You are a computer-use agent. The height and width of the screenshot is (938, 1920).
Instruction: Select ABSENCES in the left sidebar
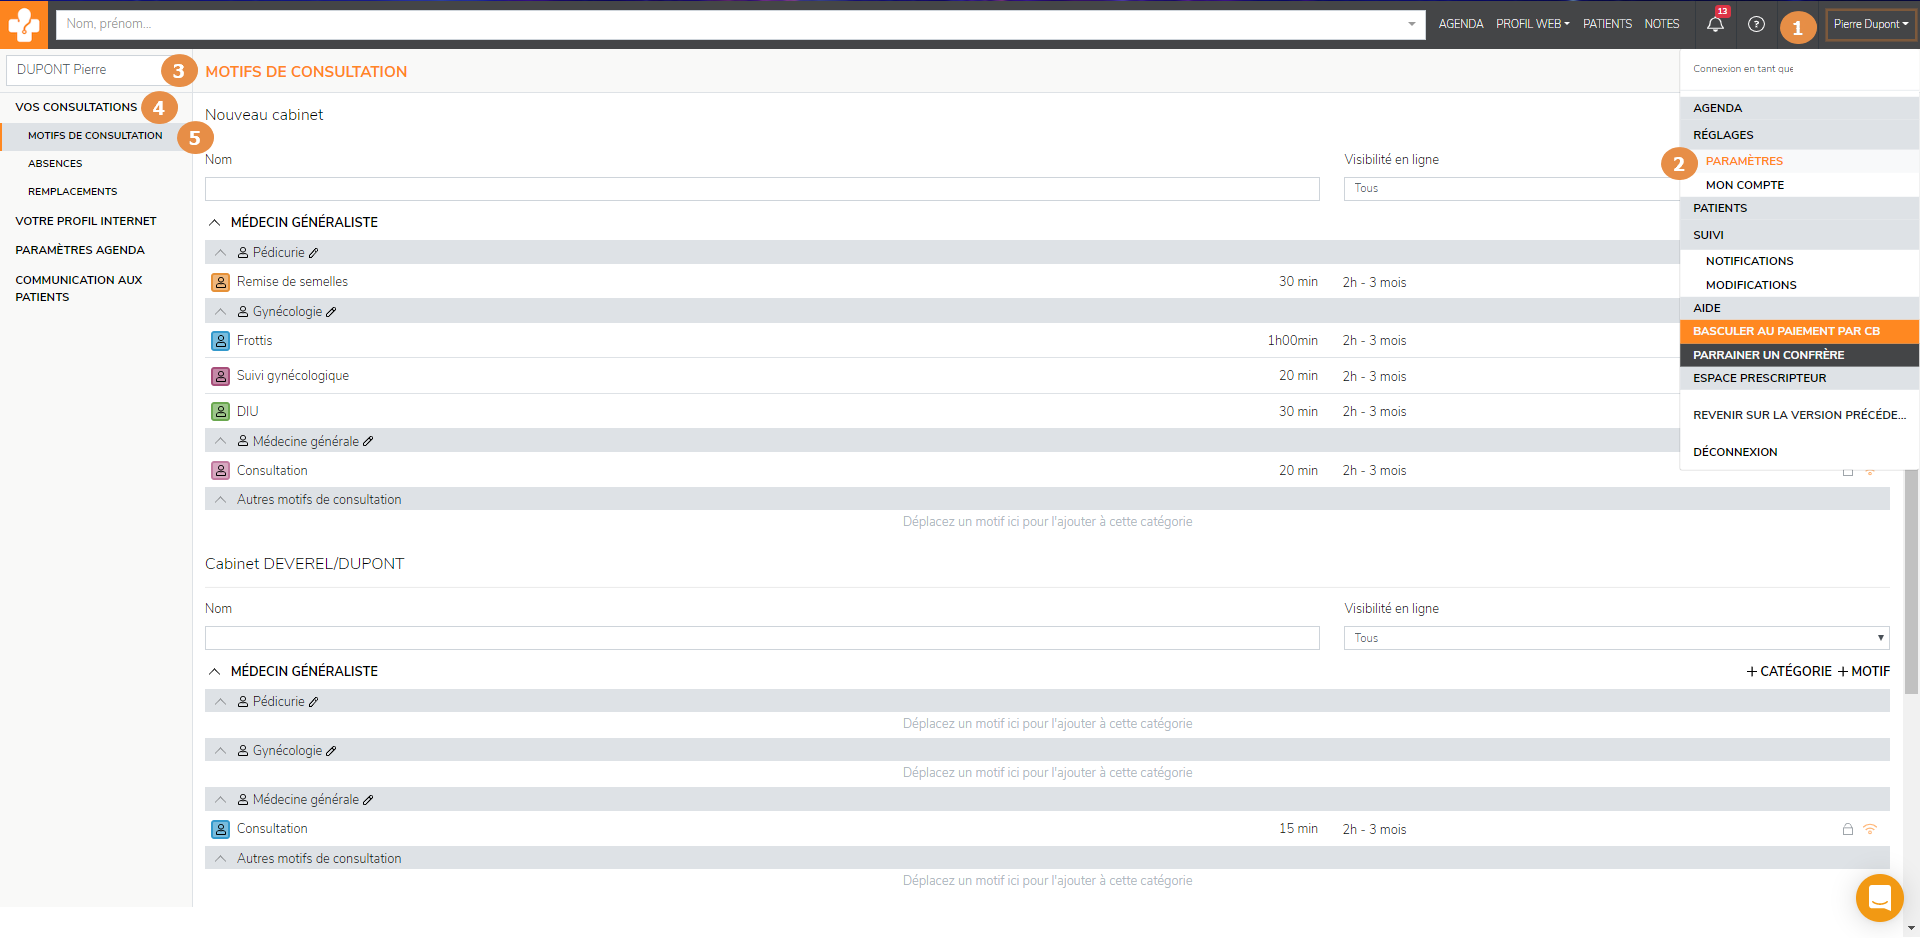(55, 163)
